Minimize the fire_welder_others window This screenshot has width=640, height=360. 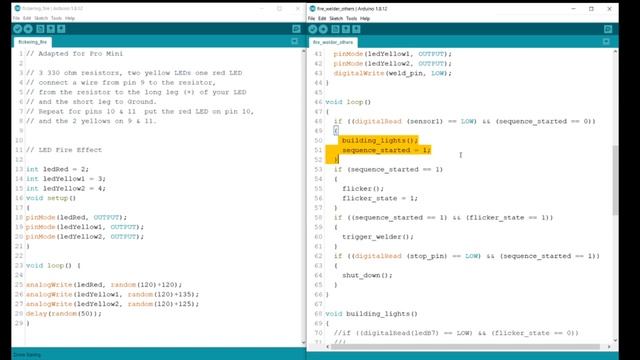573,9
